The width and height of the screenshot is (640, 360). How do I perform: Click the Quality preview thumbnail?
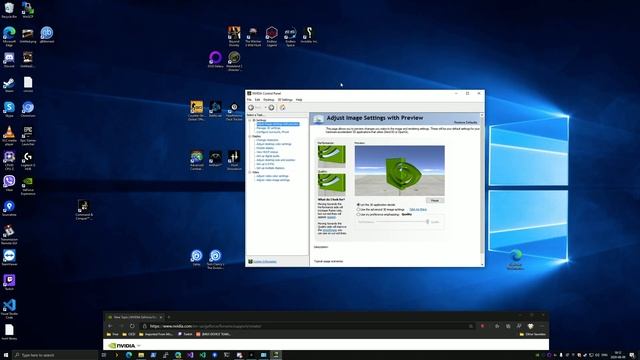[x=331, y=184]
